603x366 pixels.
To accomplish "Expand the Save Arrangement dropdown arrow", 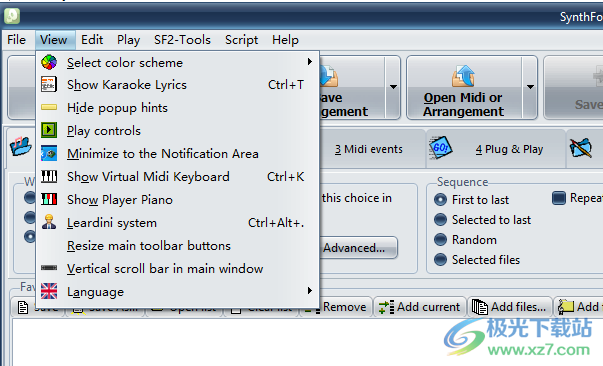I will coord(393,87).
